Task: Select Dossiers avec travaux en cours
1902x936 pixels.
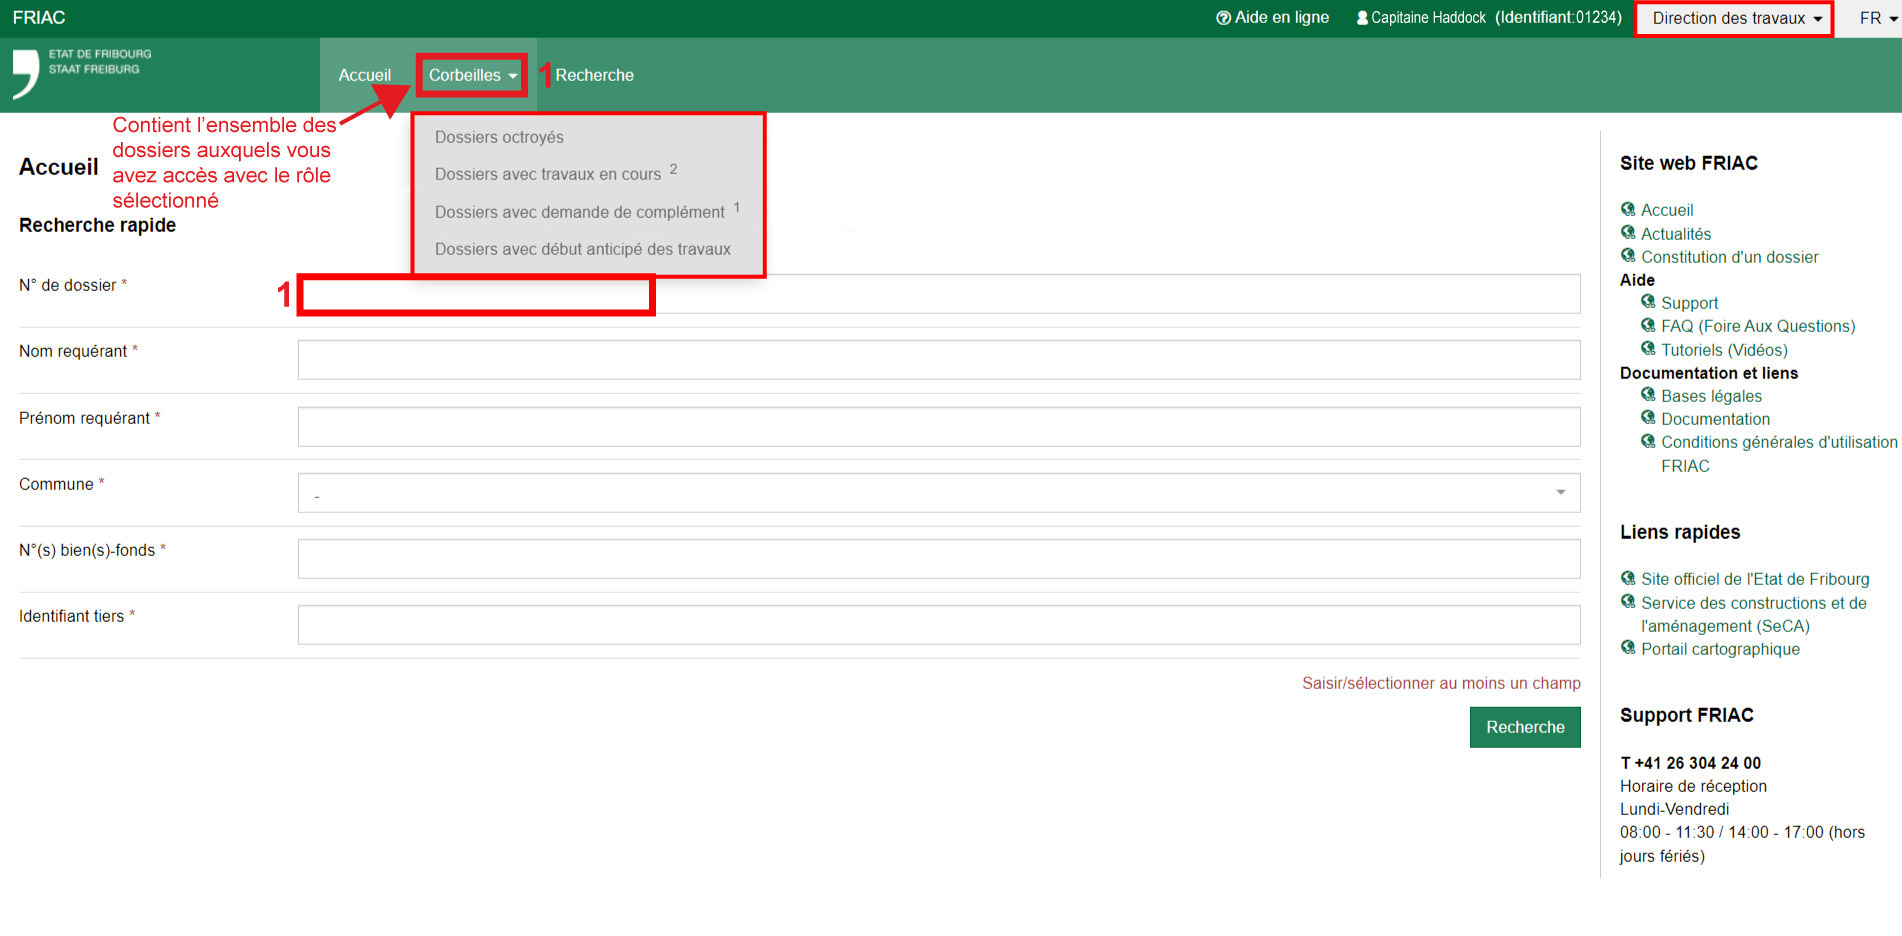Action: (x=548, y=175)
